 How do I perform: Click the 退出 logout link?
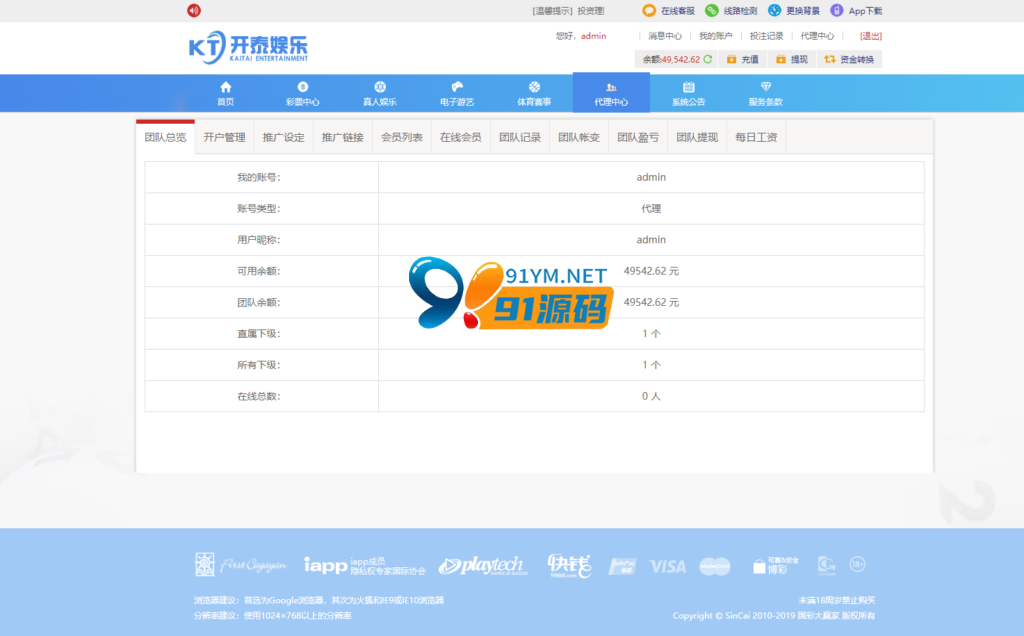(870, 36)
